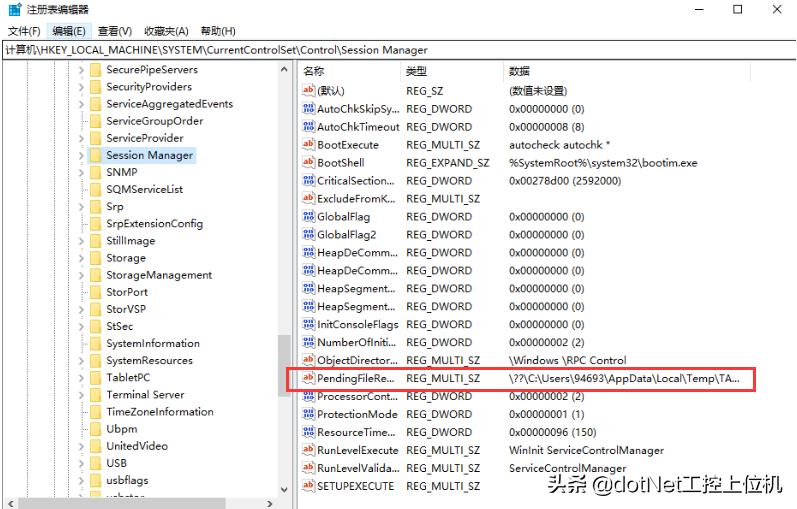Click the DWORD icon of GlobalFlag2

coord(308,234)
